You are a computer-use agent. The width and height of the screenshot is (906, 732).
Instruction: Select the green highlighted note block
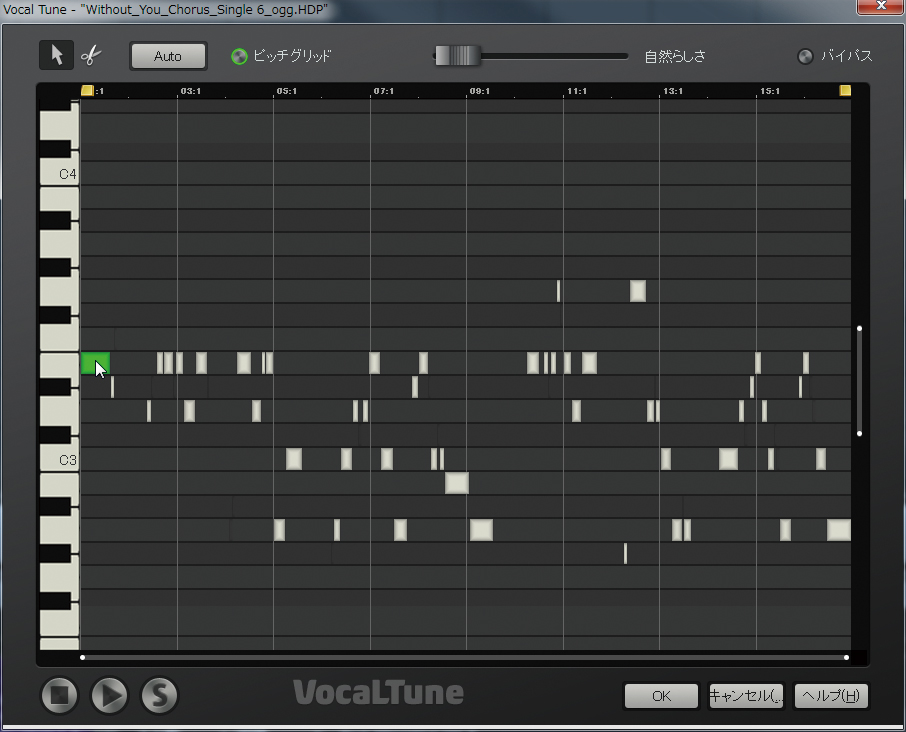(95, 363)
